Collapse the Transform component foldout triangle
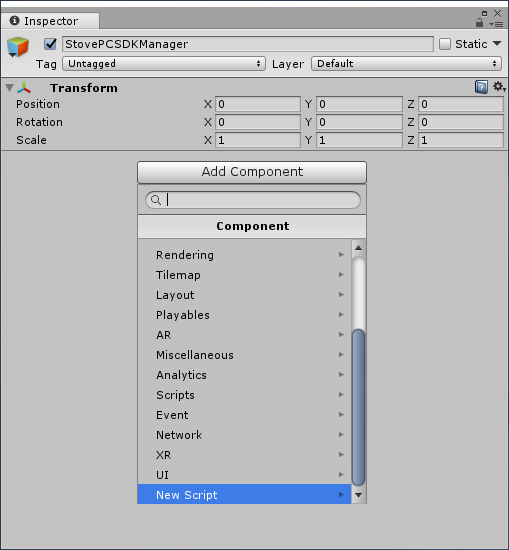 coord(9,88)
